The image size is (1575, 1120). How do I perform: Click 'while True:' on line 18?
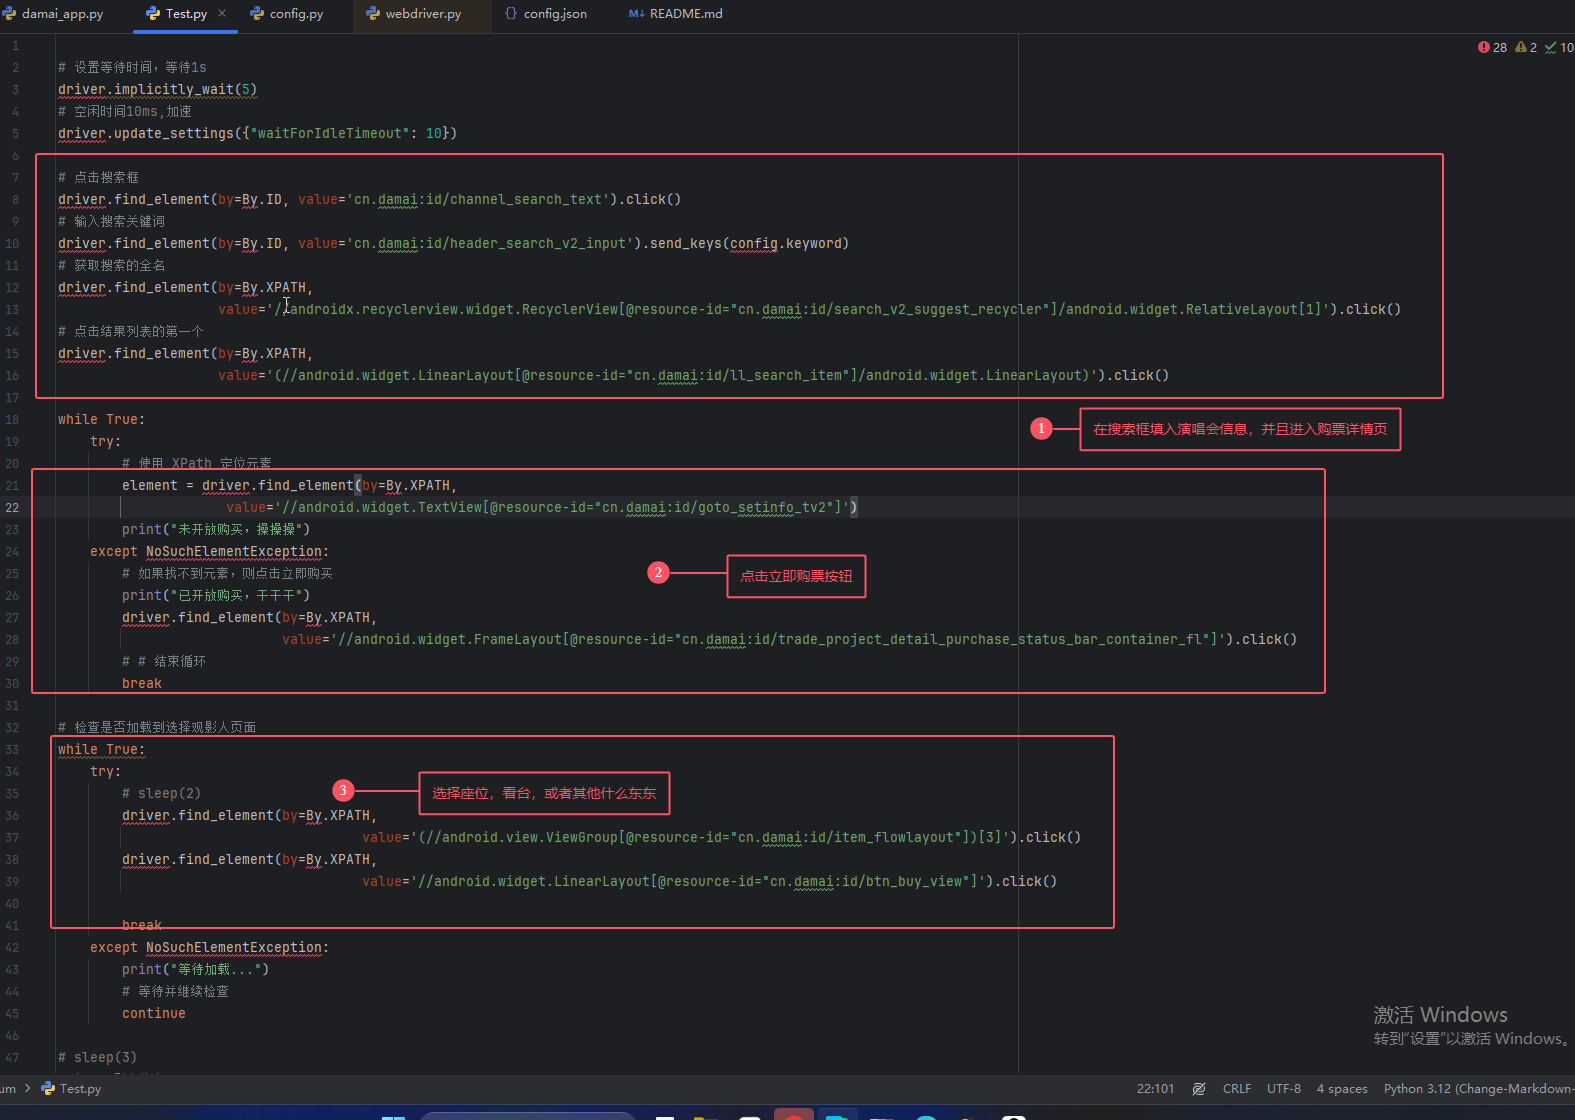tap(101, 419)
